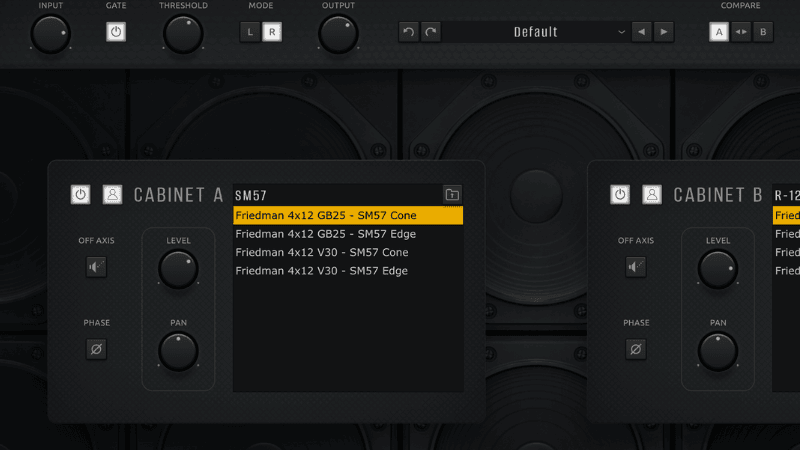Click Cabinet B microphone profile icon

[x=652, y=194]
